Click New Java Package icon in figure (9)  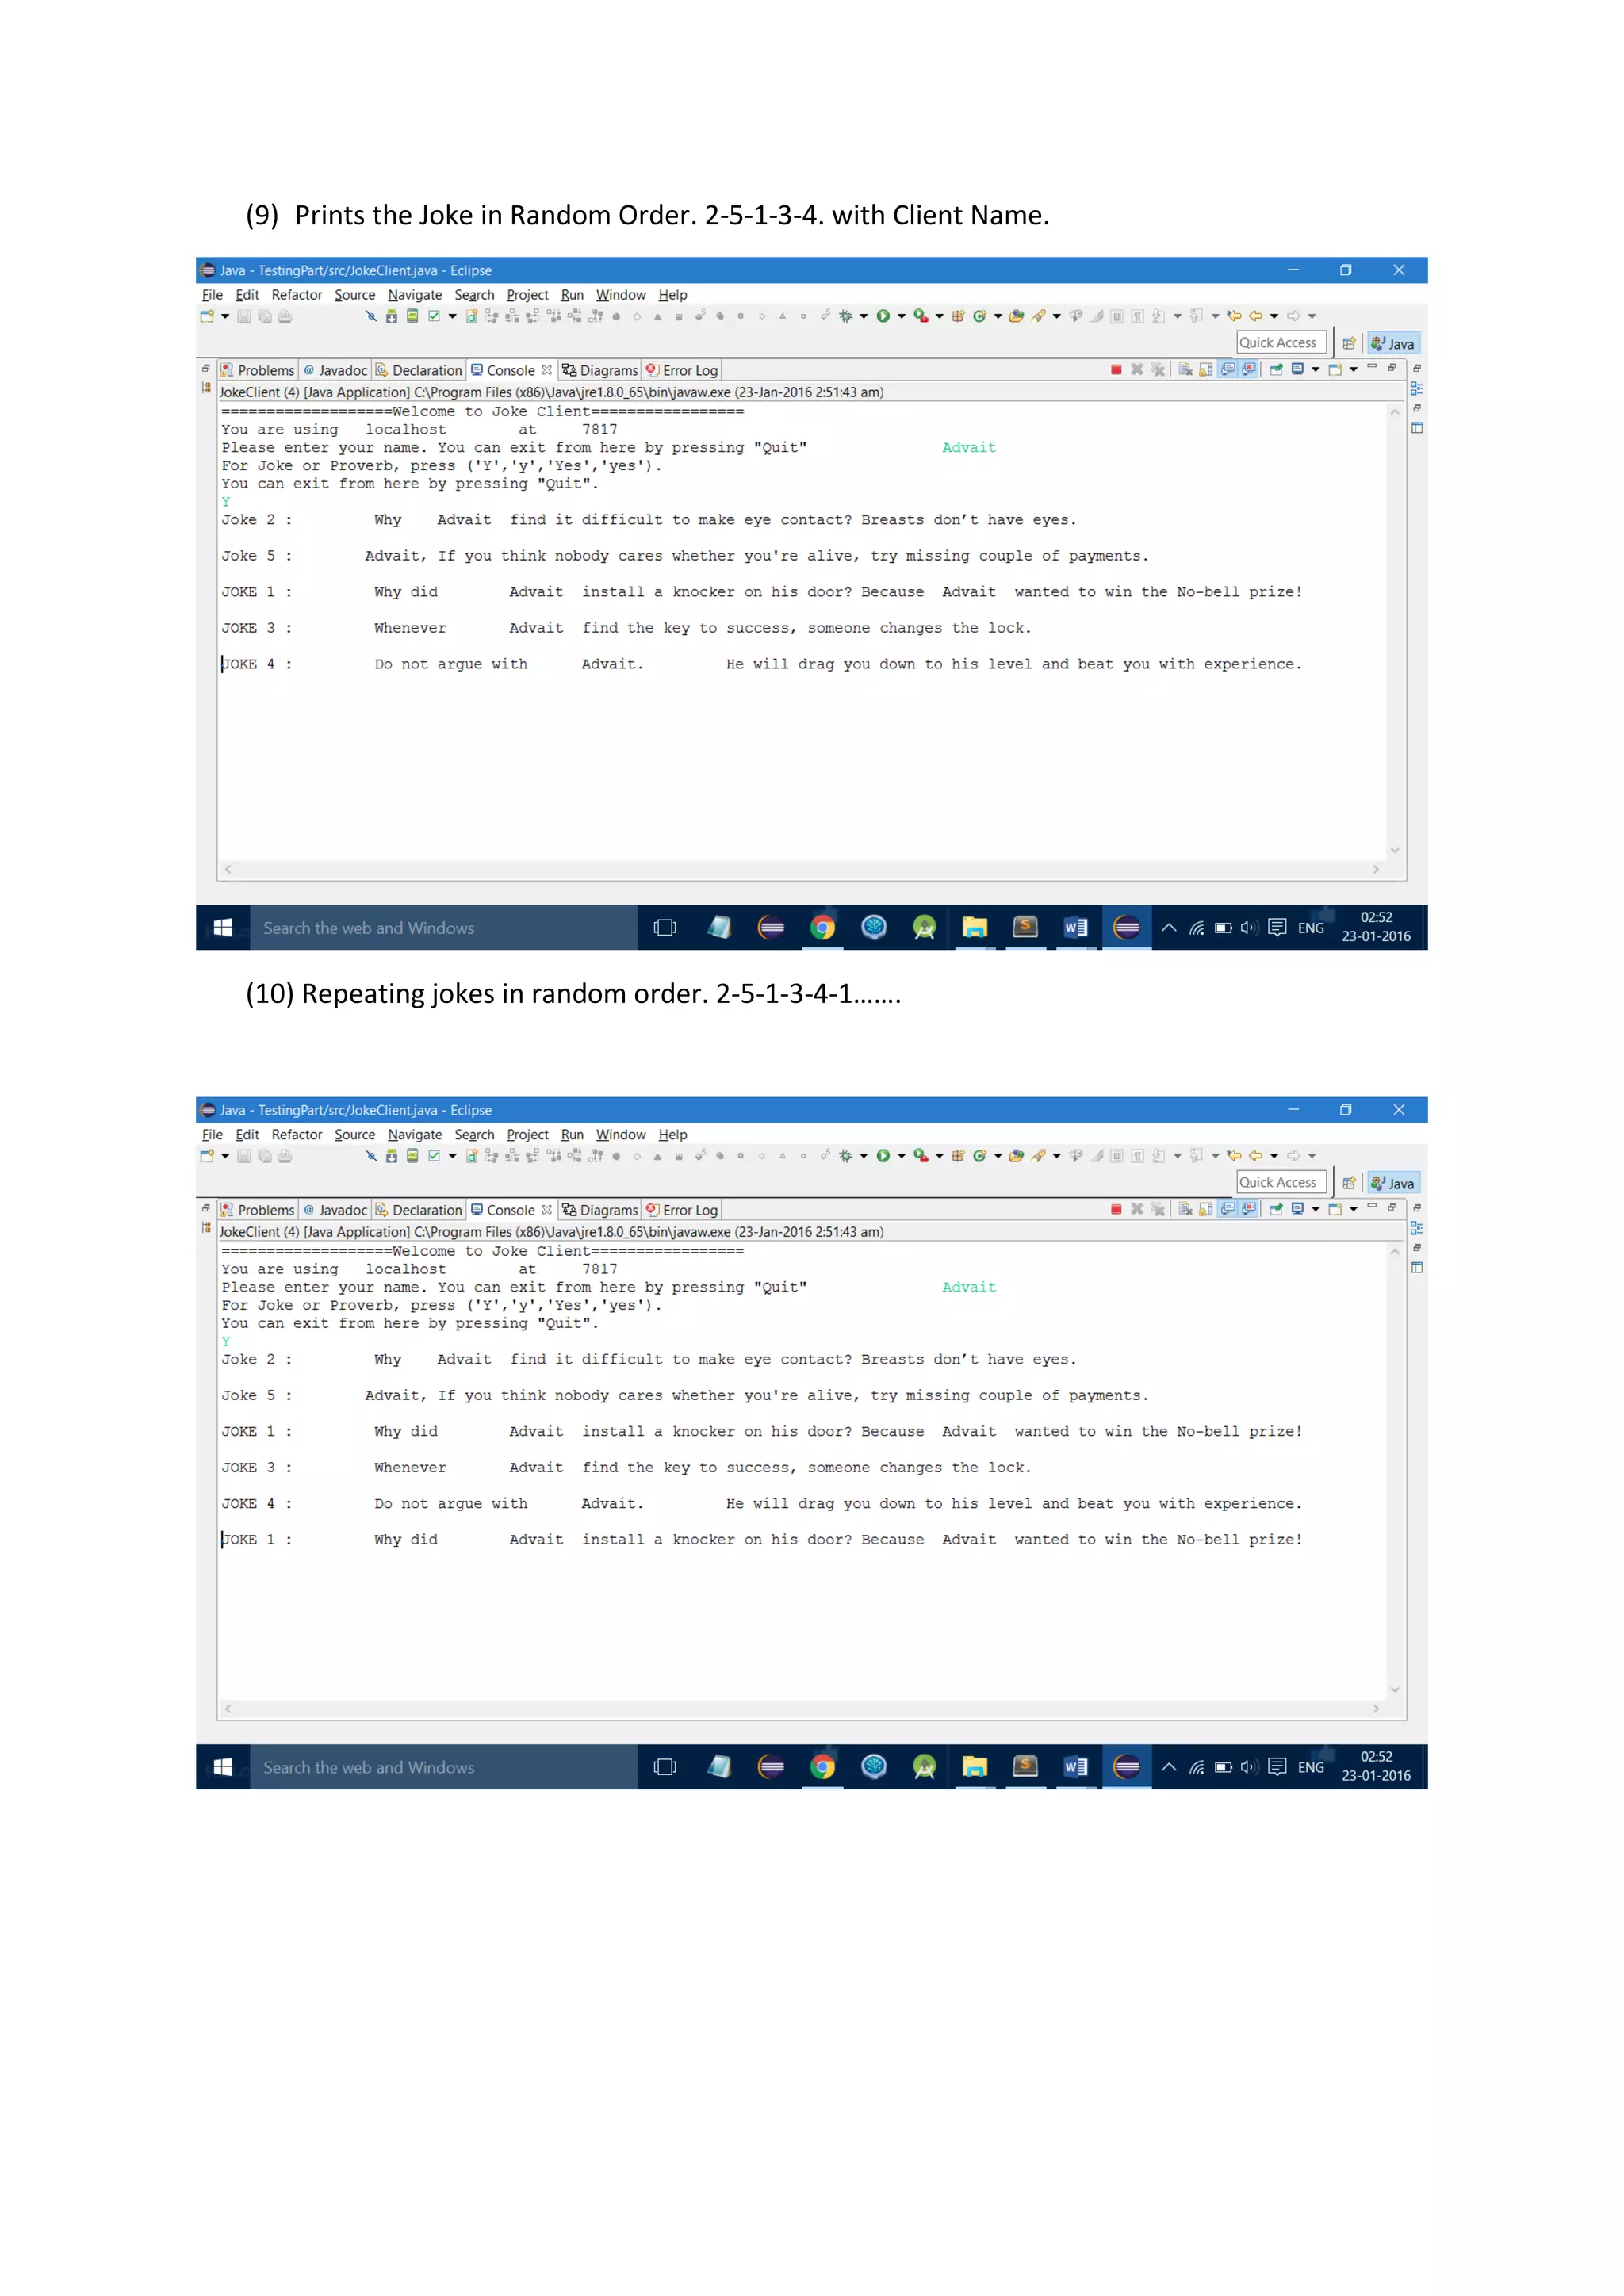[957, 316]
